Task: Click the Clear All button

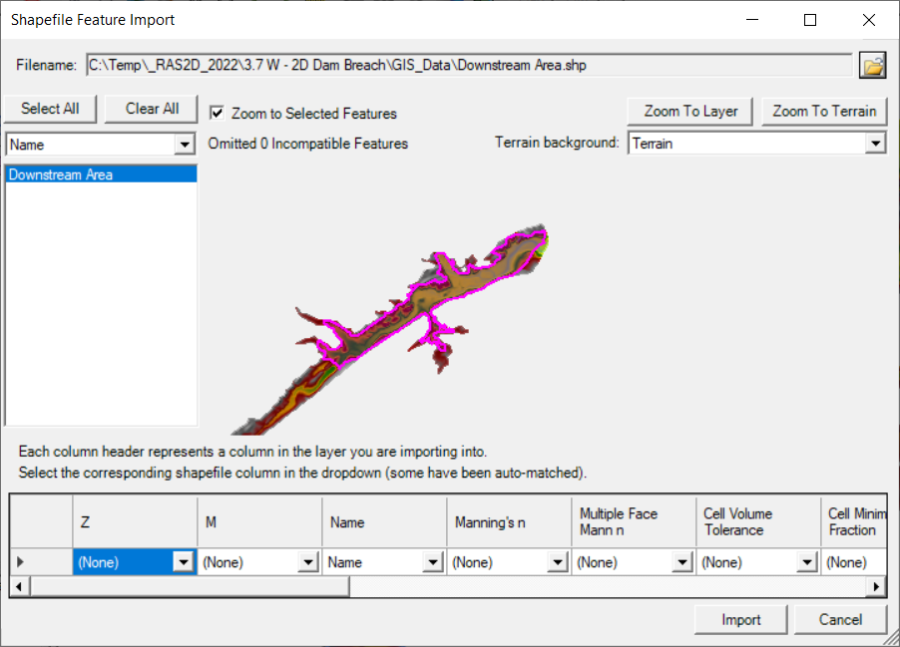Action: pyautogui.click(x=152, y=109)
